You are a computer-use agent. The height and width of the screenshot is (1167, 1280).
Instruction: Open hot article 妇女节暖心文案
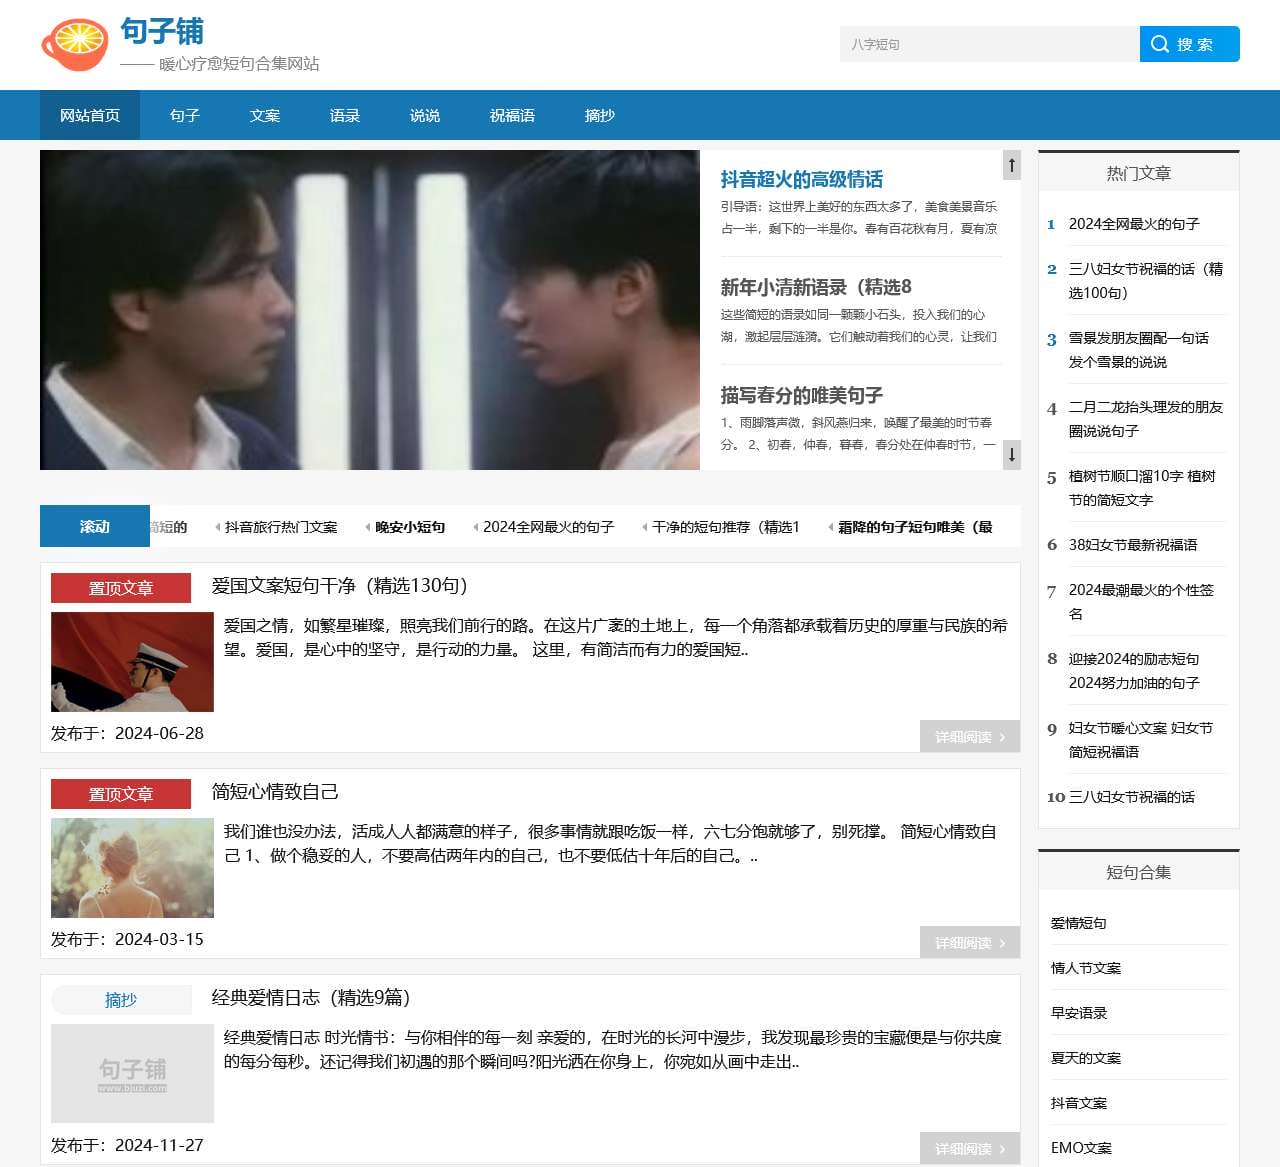point(1141,740)
